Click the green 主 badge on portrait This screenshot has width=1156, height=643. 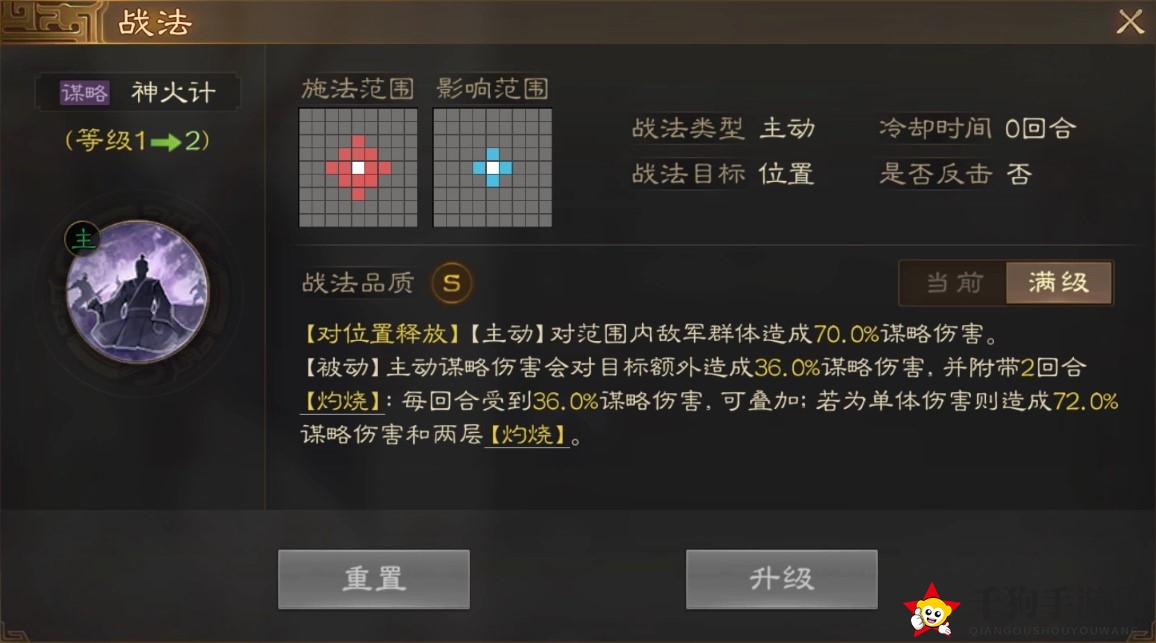(83, 239)
